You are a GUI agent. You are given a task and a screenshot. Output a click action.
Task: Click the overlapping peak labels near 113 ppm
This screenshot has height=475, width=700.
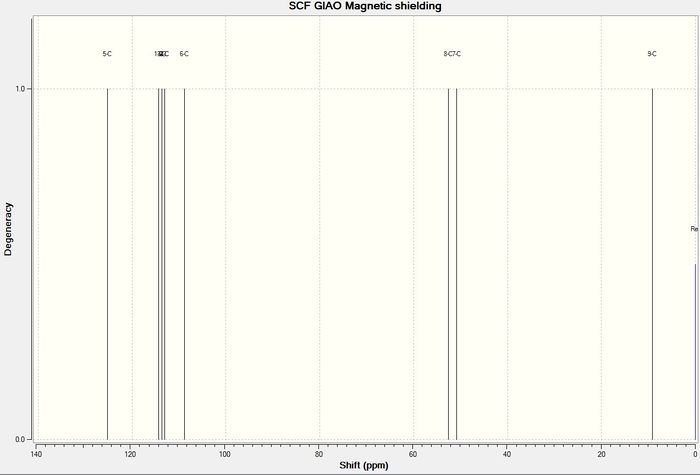pyautogui.click(x=162, y=54)
